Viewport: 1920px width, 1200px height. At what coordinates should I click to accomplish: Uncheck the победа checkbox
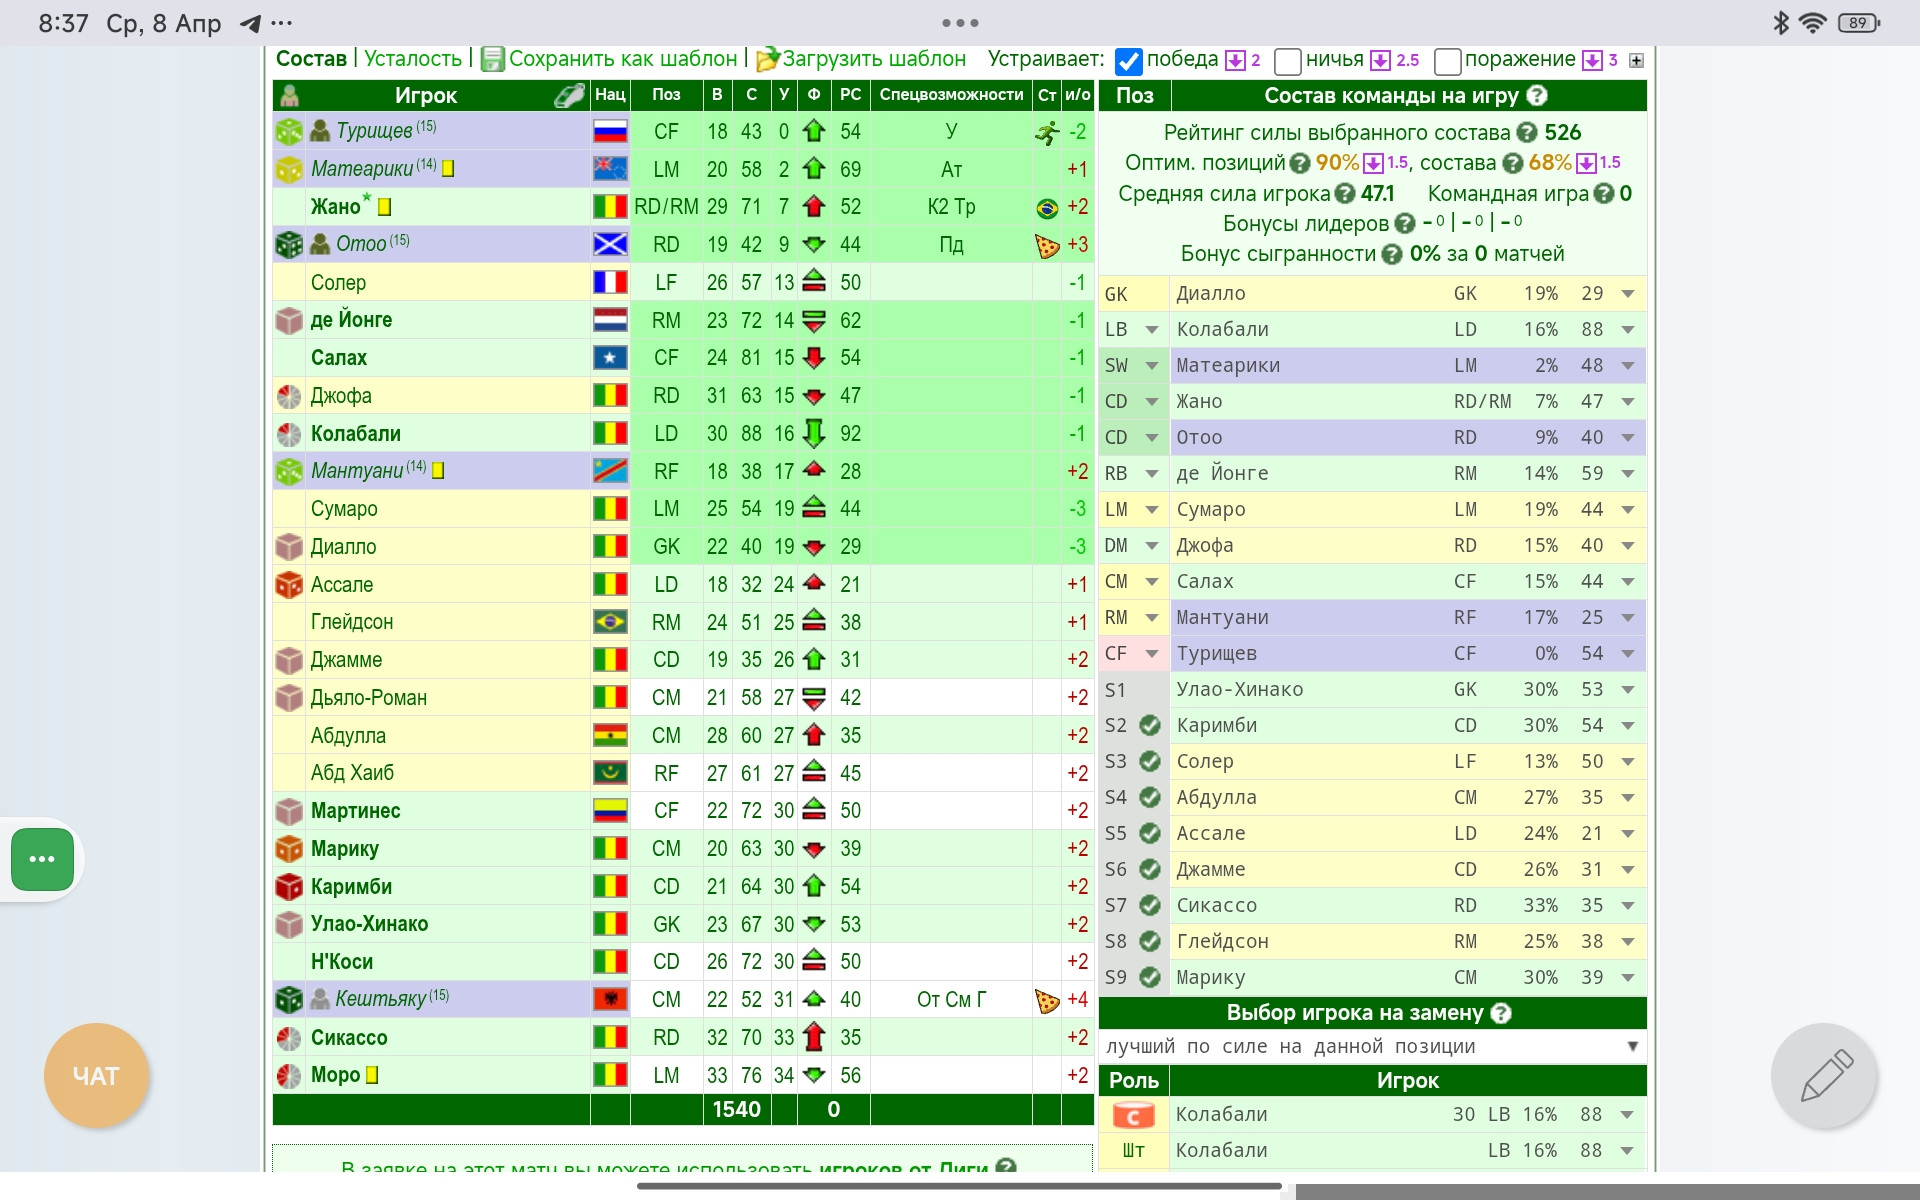point(1128,62)
